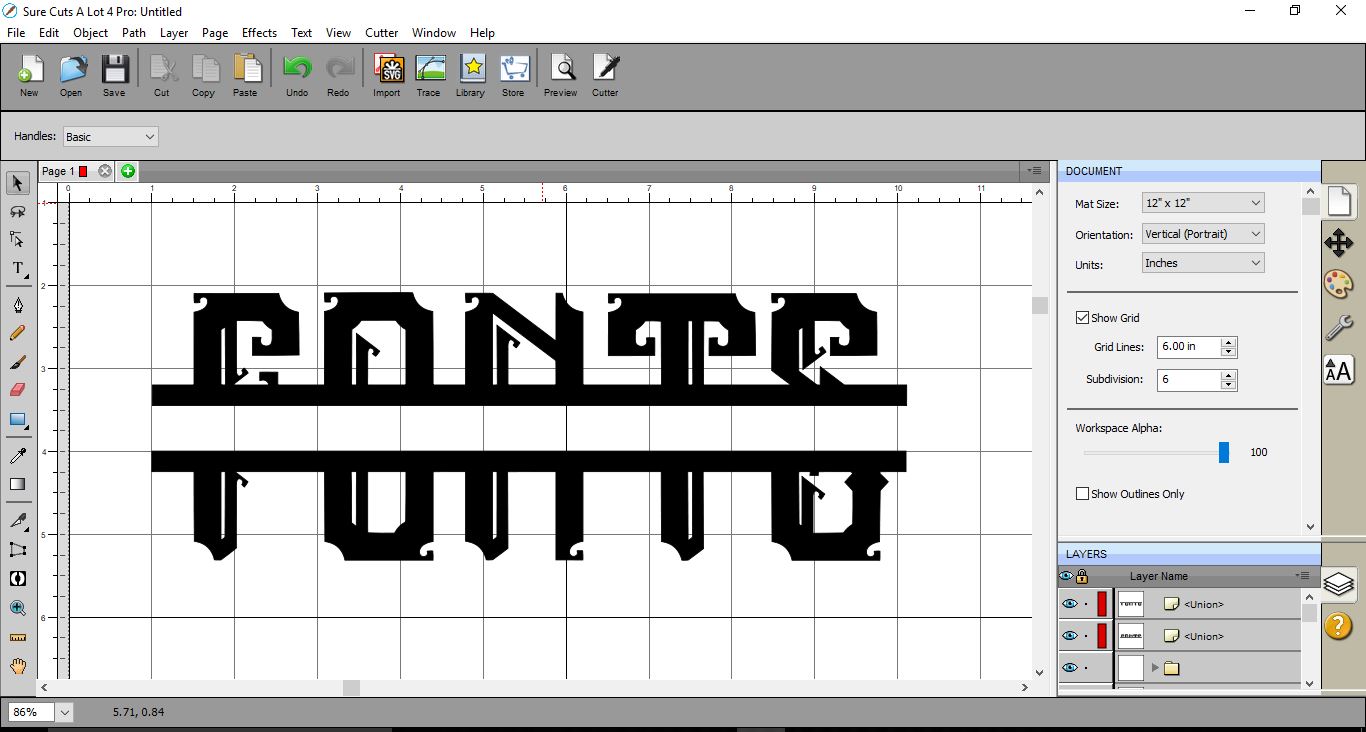Viewport: 1366px width, 732px height.
Task: Select the Text tool
Action: click(17, 268)
